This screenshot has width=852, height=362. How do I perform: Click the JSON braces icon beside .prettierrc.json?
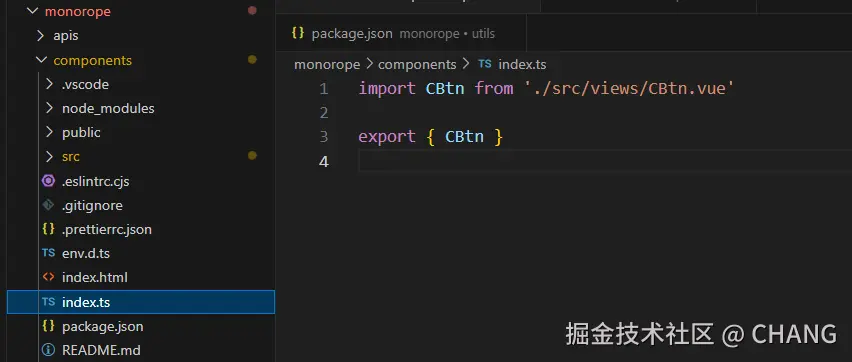tap(48, 229)
